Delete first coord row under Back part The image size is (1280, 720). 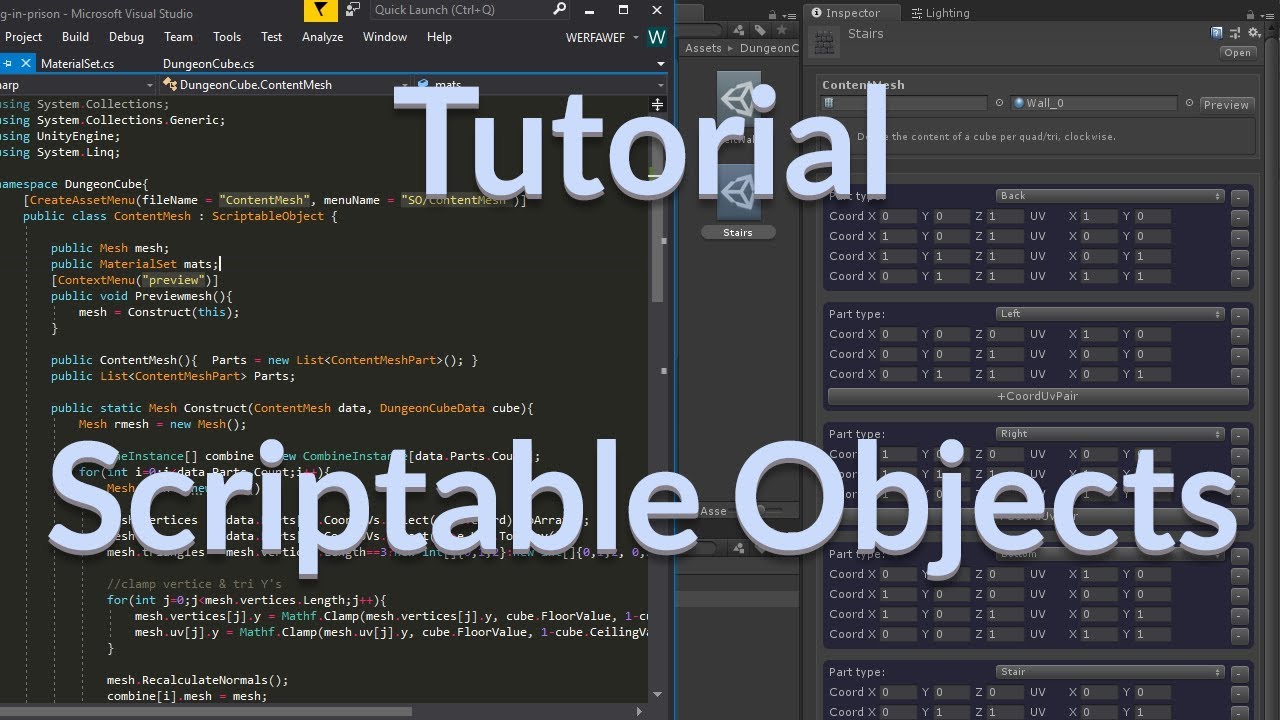[1240, 217]
